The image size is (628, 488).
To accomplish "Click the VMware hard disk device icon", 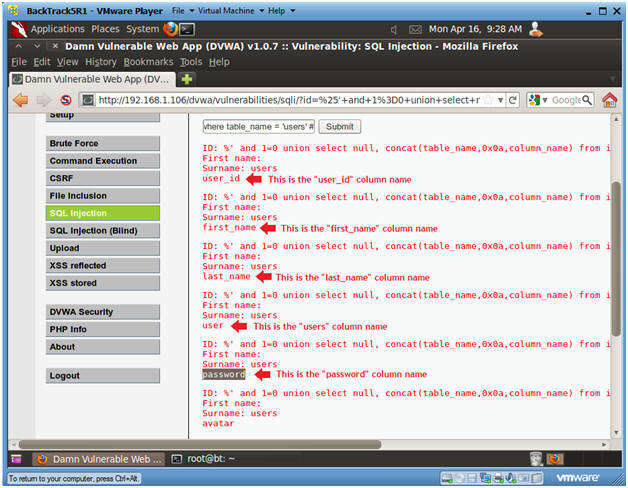I will tap(447, 478).
